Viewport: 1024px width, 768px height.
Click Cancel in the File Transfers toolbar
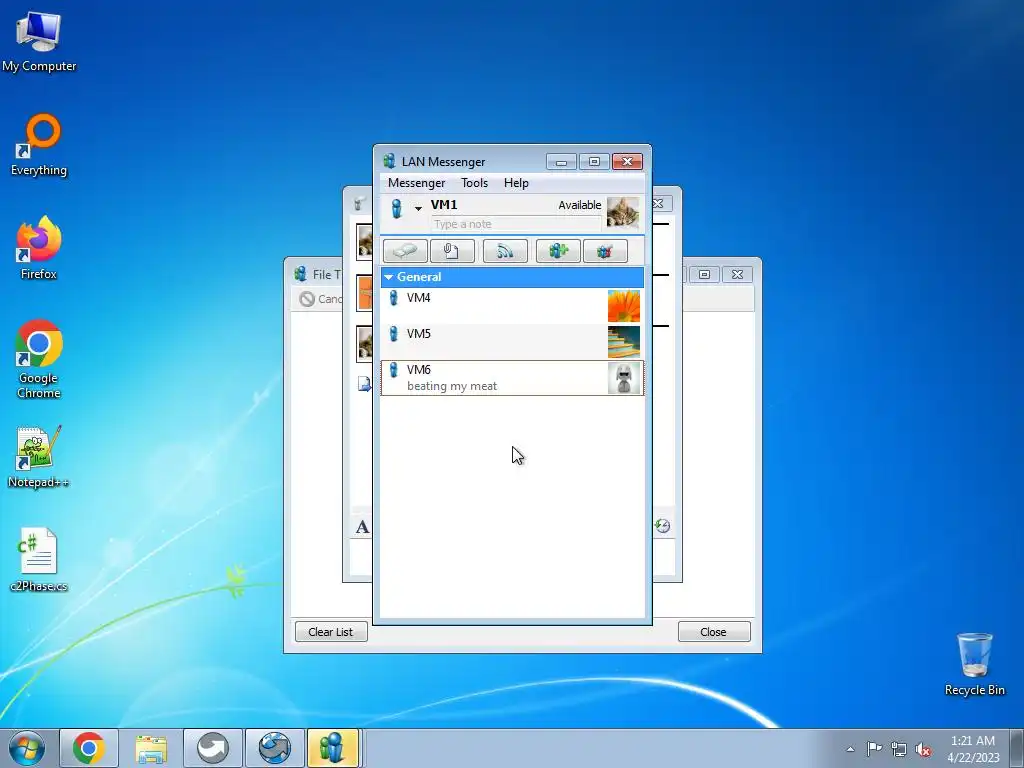tap(321, 298)
